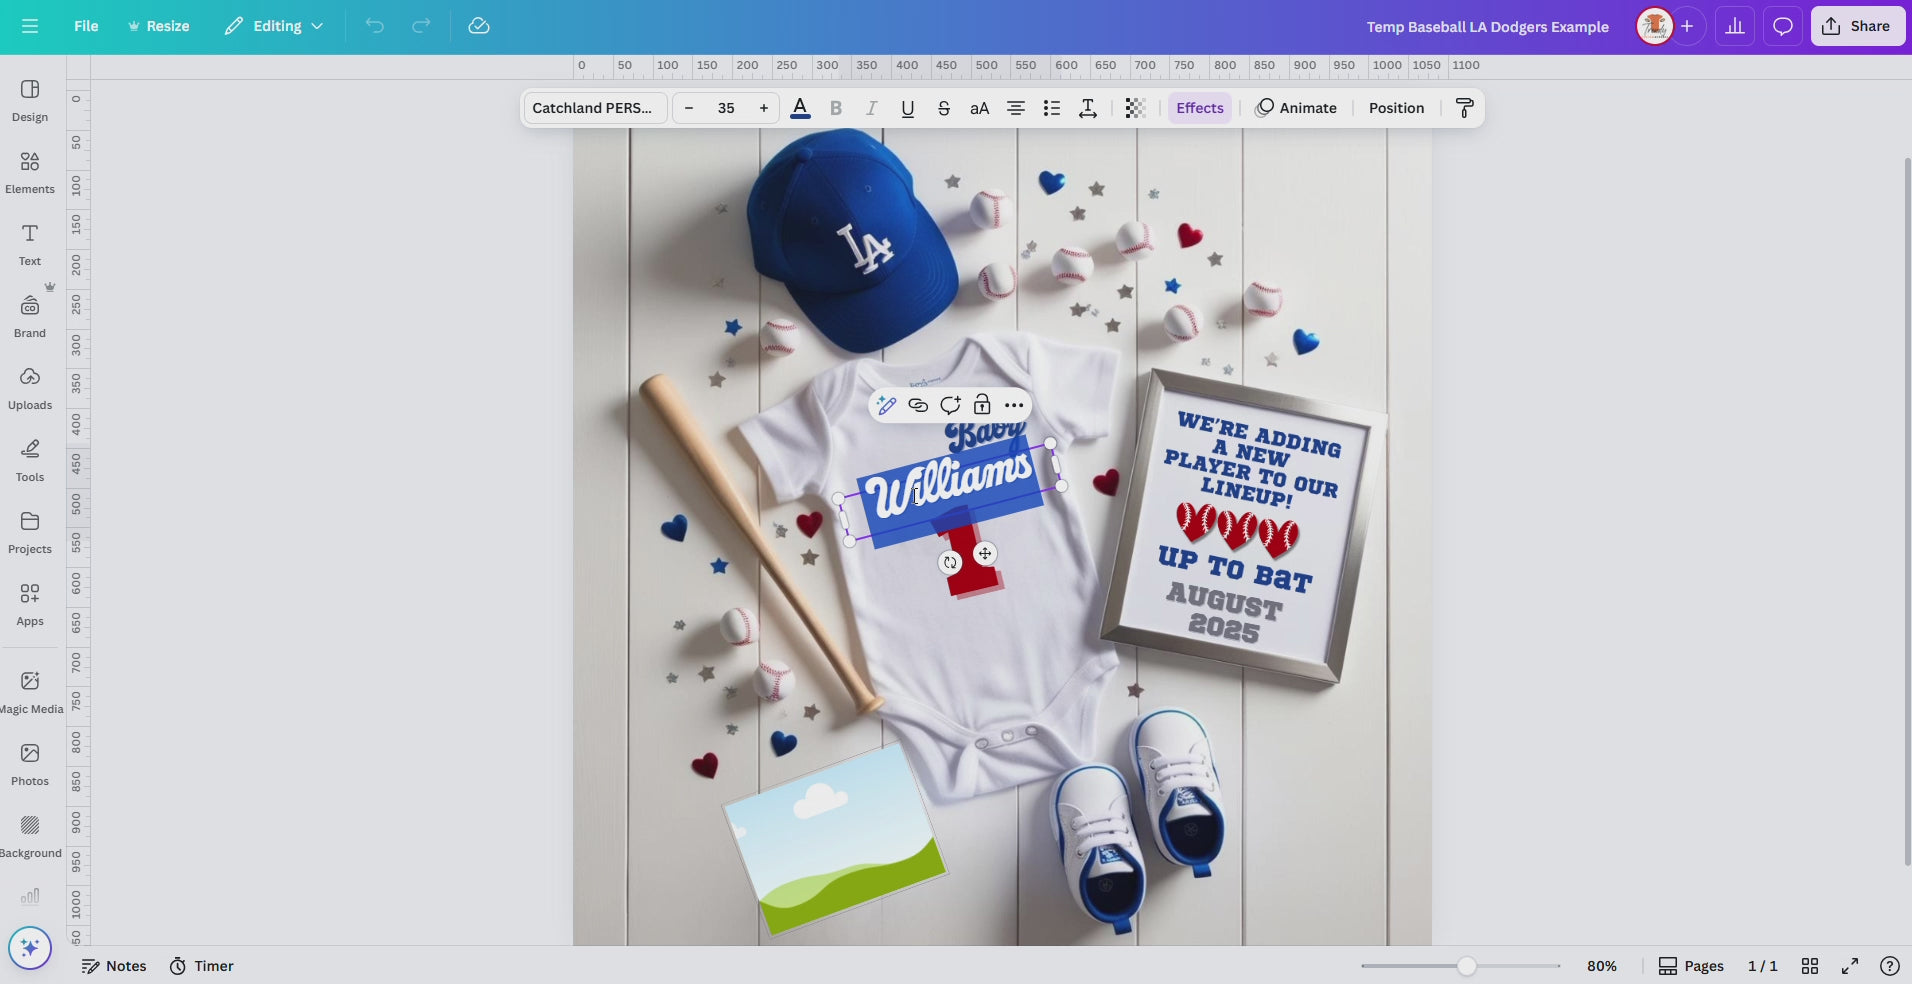Open the Position tab

[x=1396, y=108]
